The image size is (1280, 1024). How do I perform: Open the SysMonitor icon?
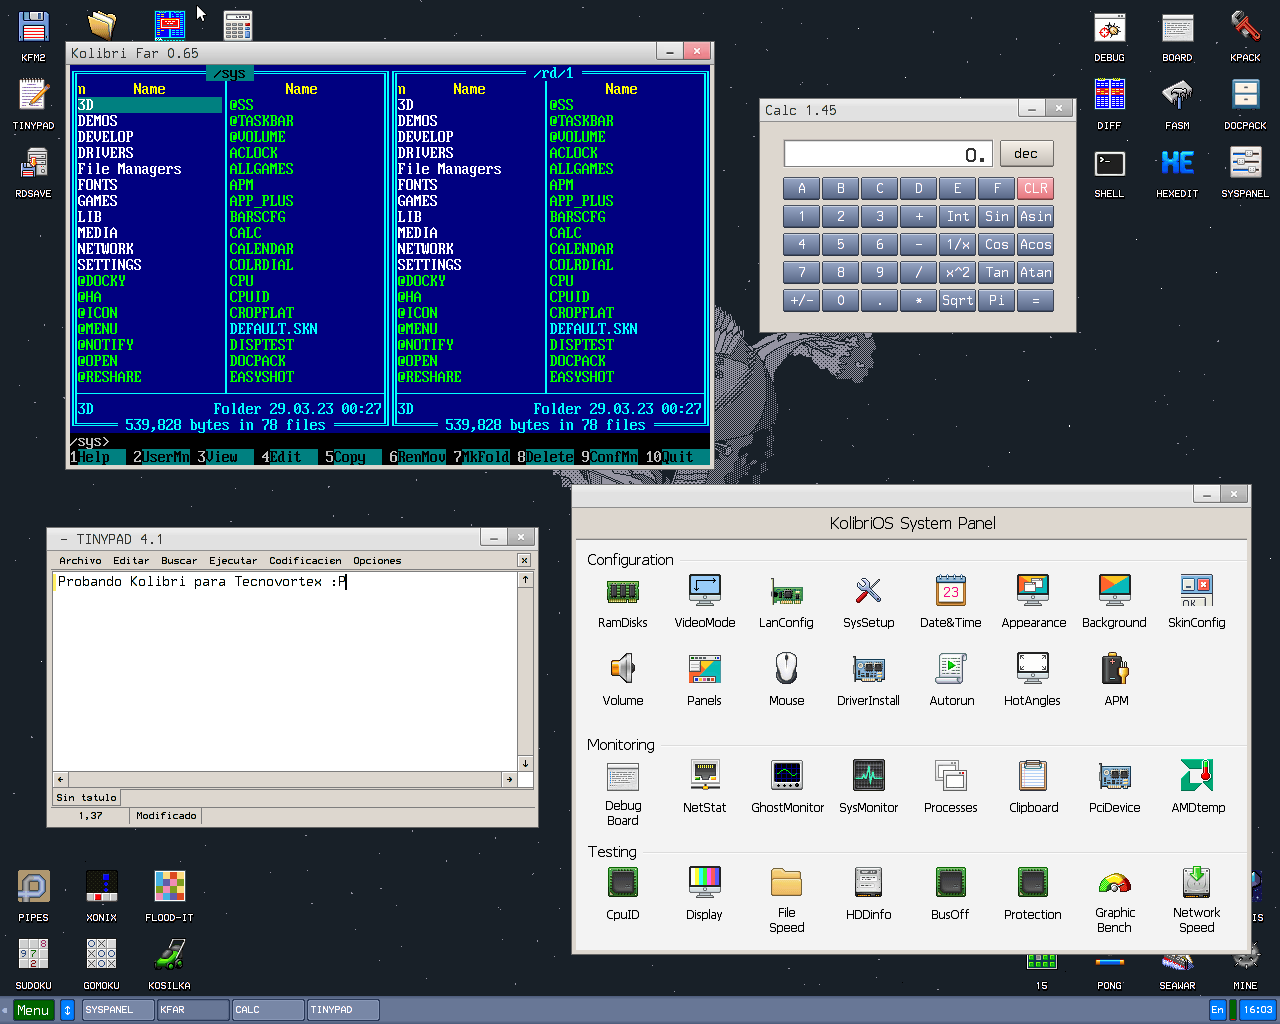(868, 776)
